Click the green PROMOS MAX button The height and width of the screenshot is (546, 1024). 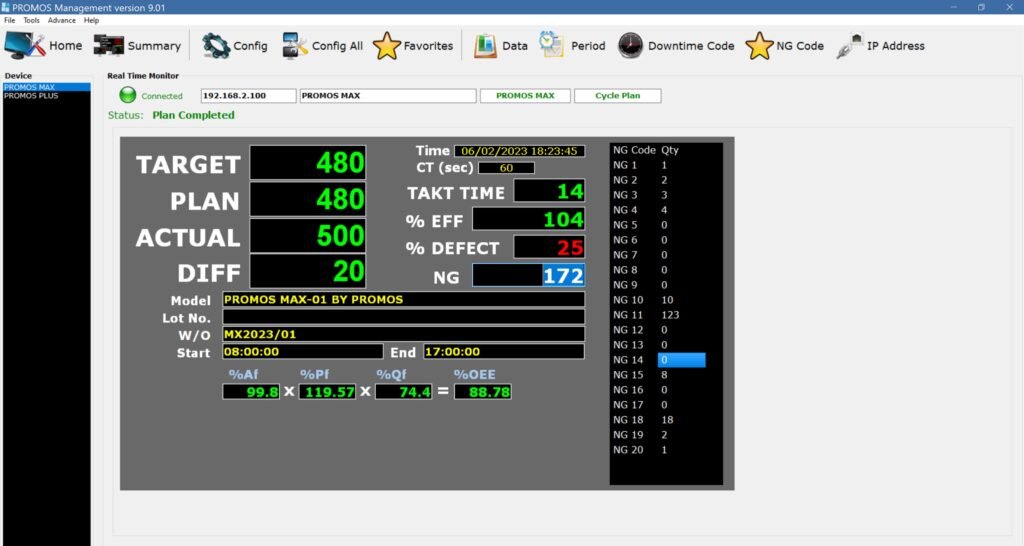[525, 95]
